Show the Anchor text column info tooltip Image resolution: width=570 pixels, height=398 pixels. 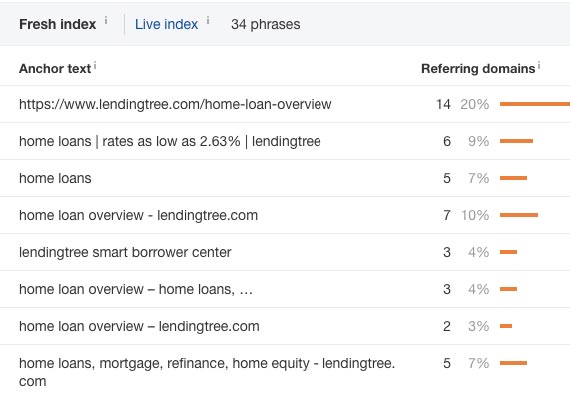pos(95,65)
